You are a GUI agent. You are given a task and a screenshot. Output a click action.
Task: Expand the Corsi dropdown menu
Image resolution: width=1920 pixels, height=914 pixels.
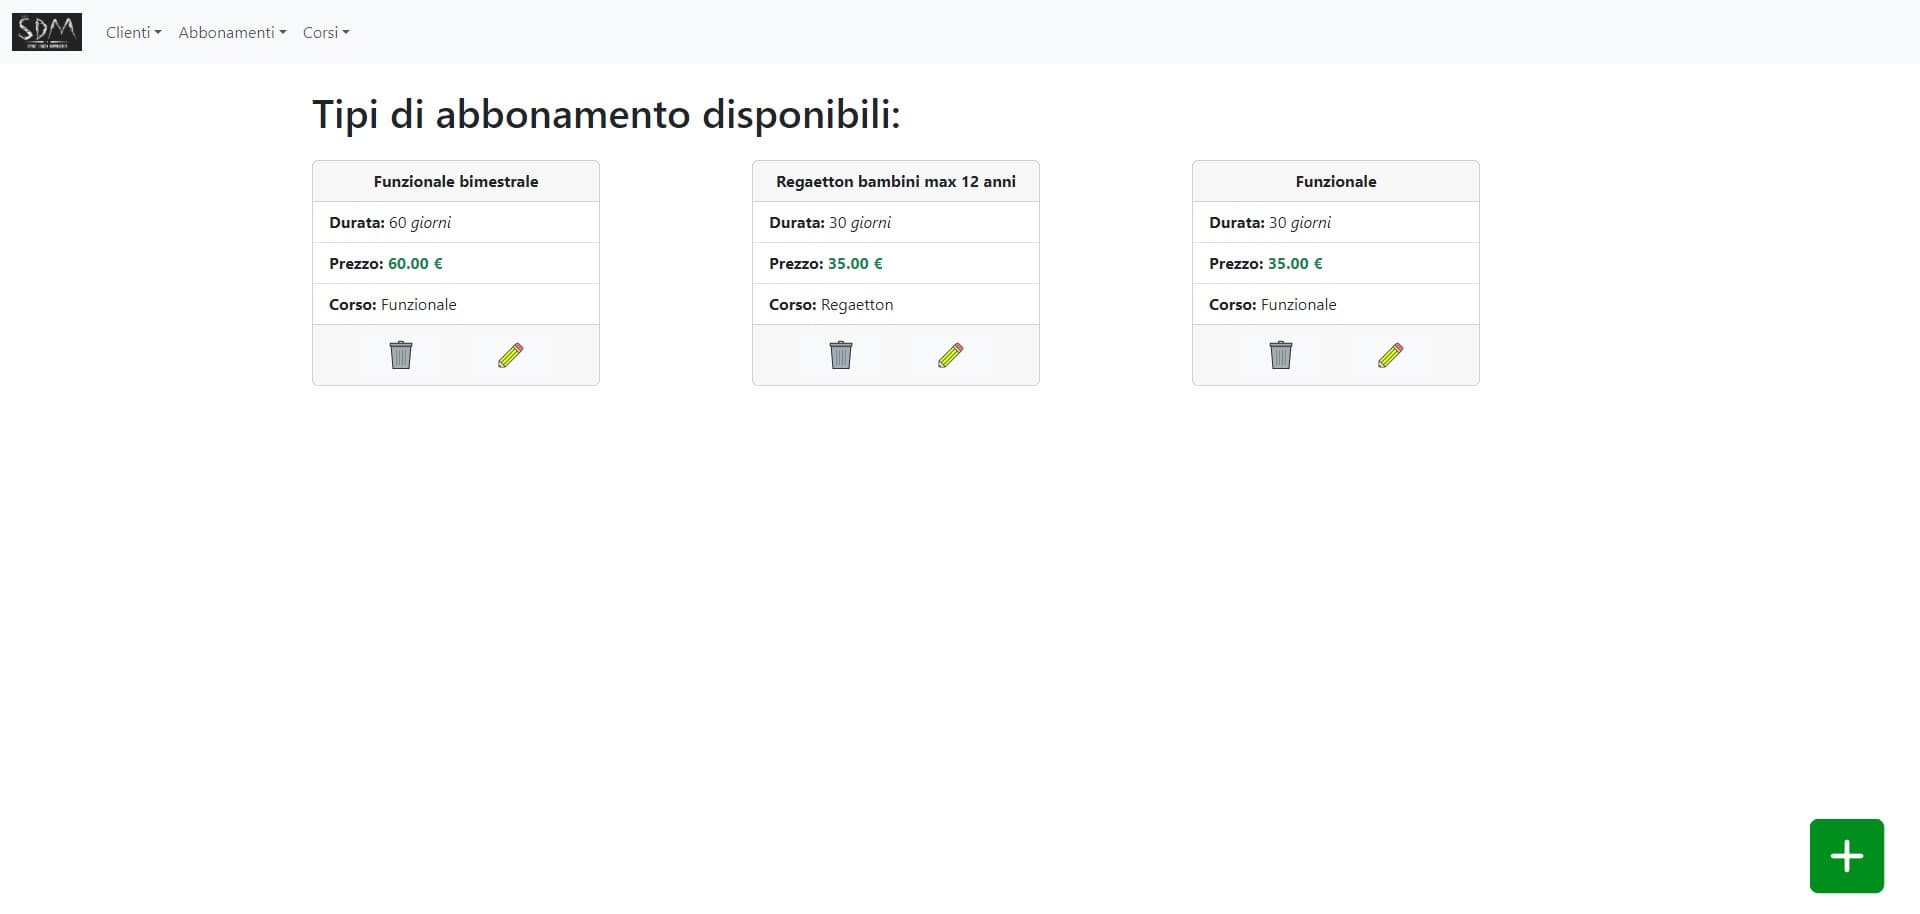point(325,32)
